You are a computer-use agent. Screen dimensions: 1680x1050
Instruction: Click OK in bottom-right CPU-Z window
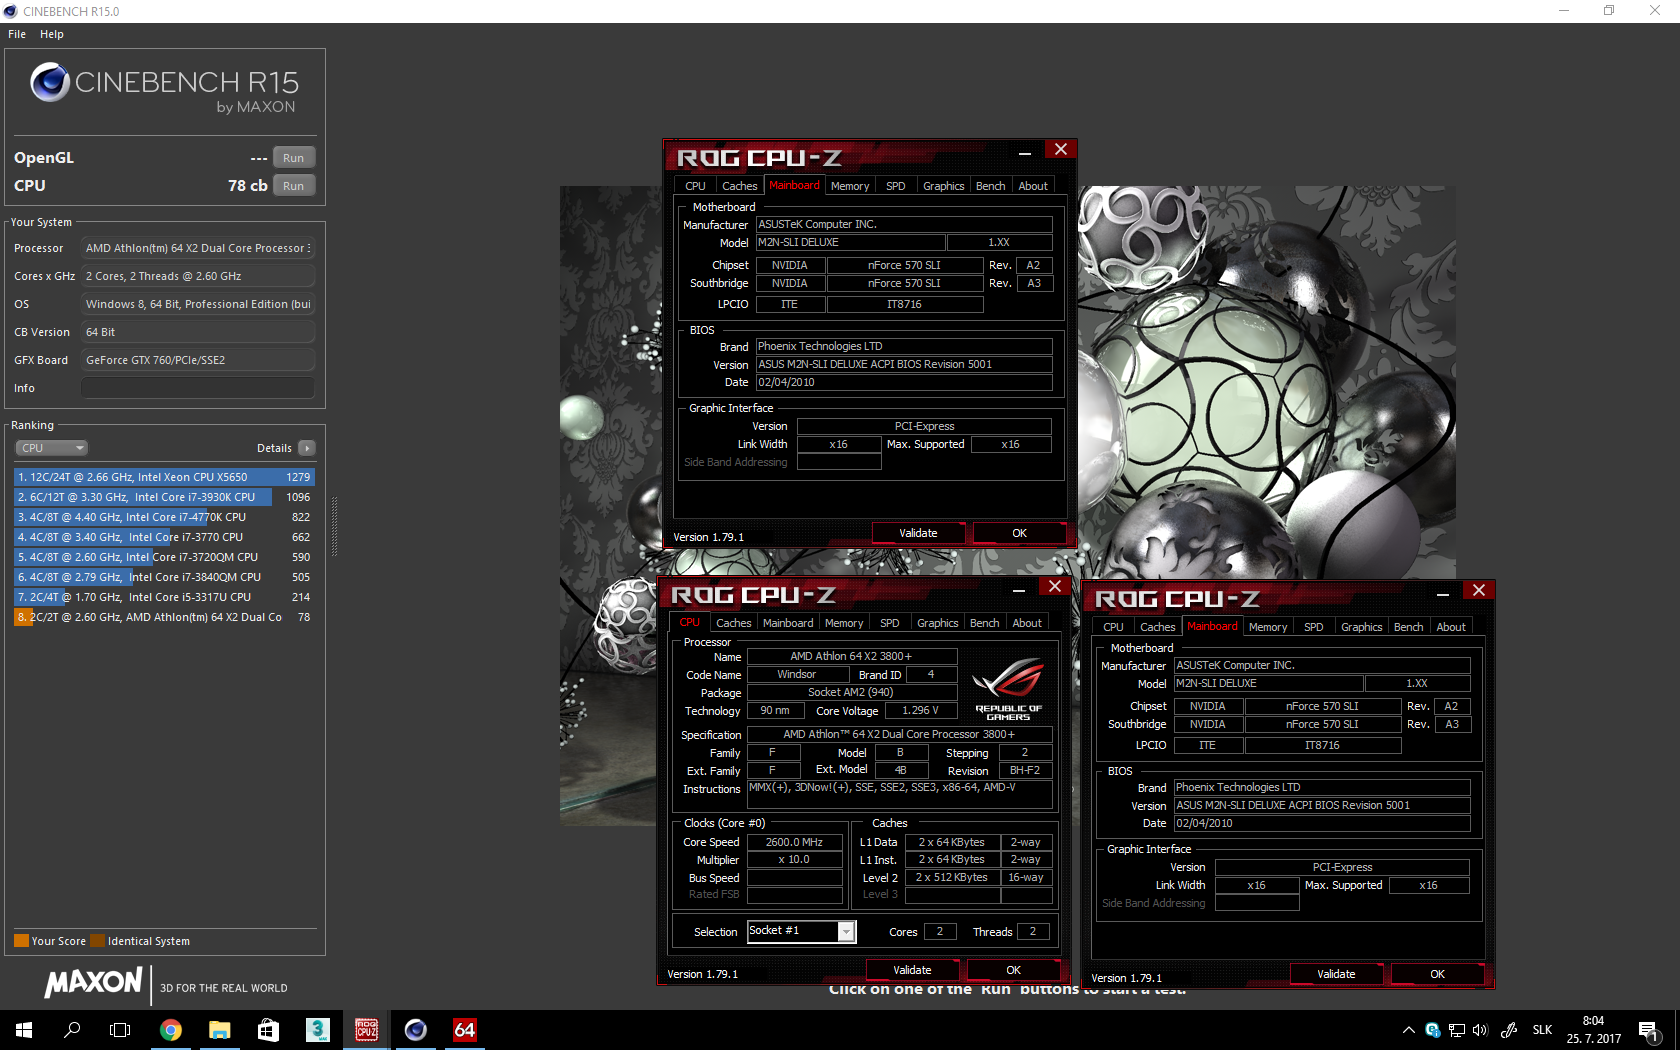(x=1437, y=974)
